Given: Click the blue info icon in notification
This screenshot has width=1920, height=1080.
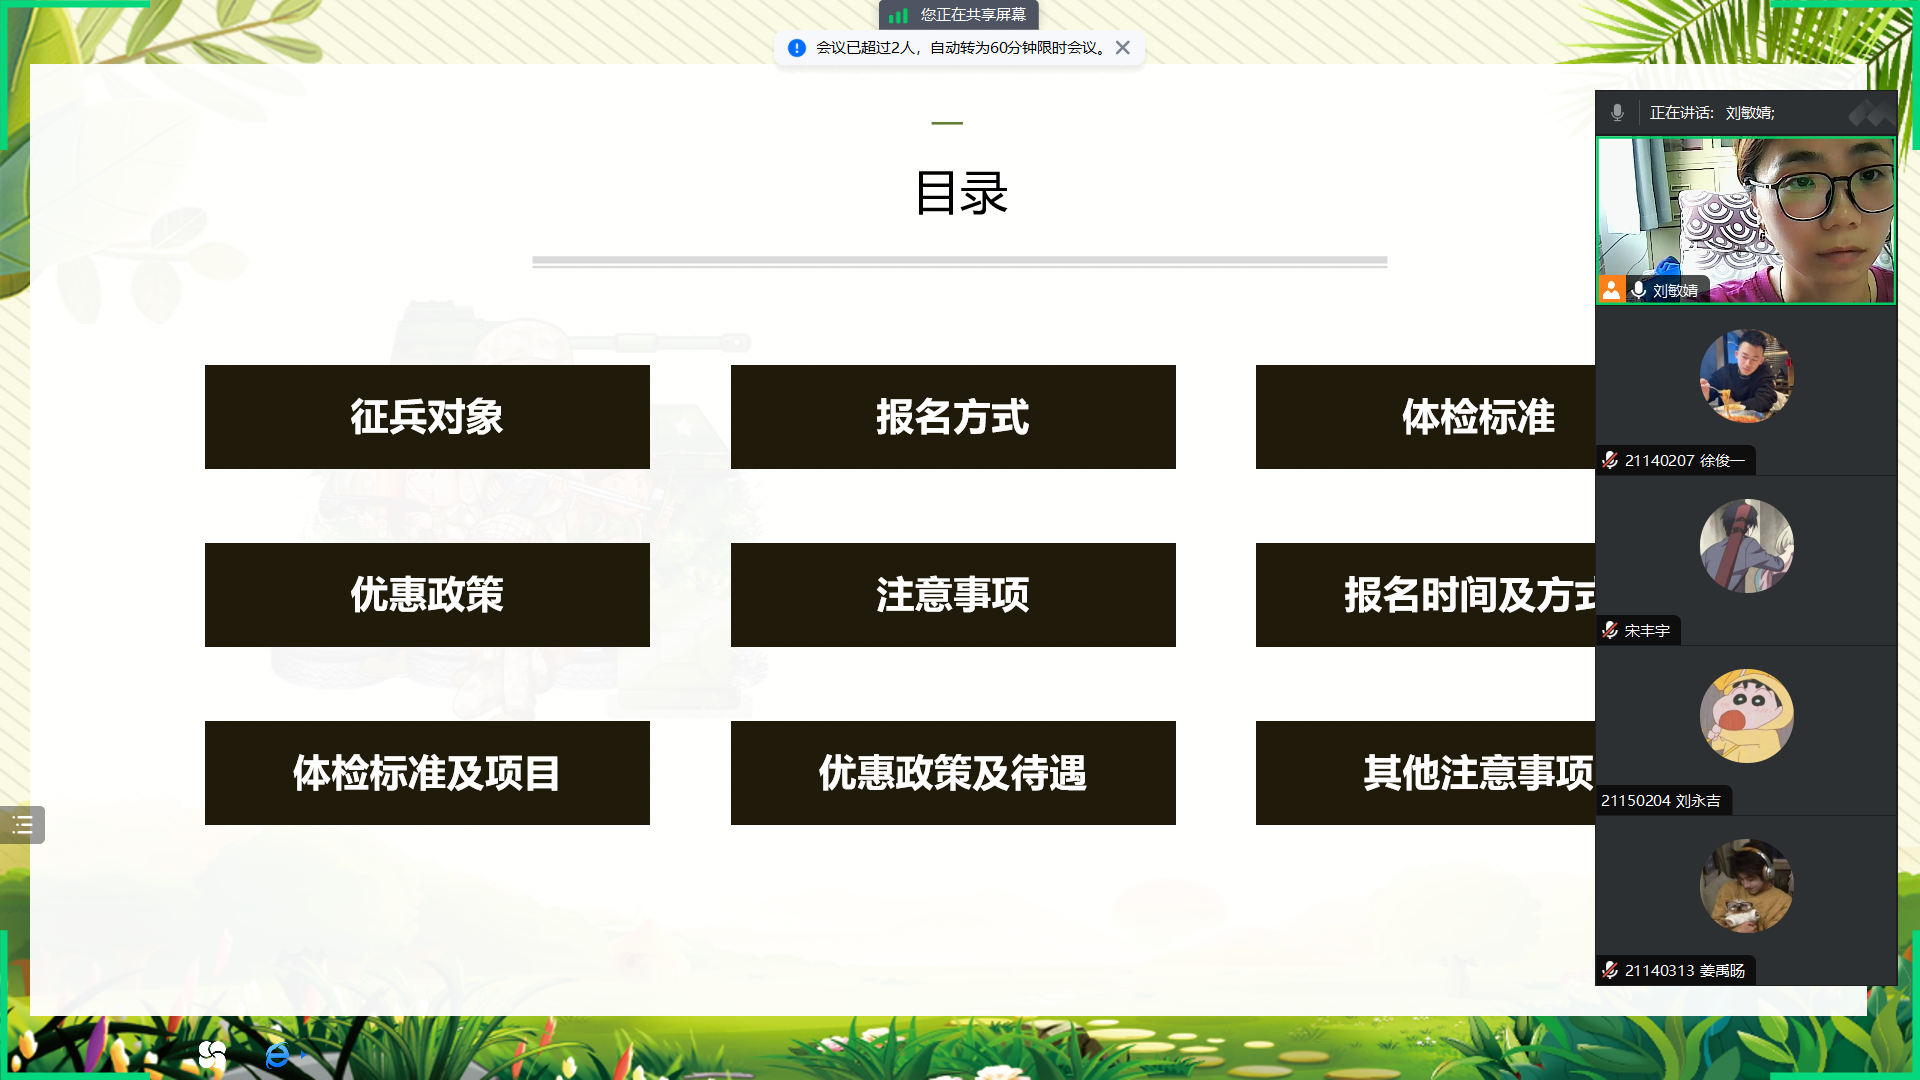Looking at the screenshot, I should [x=796, y=48].
